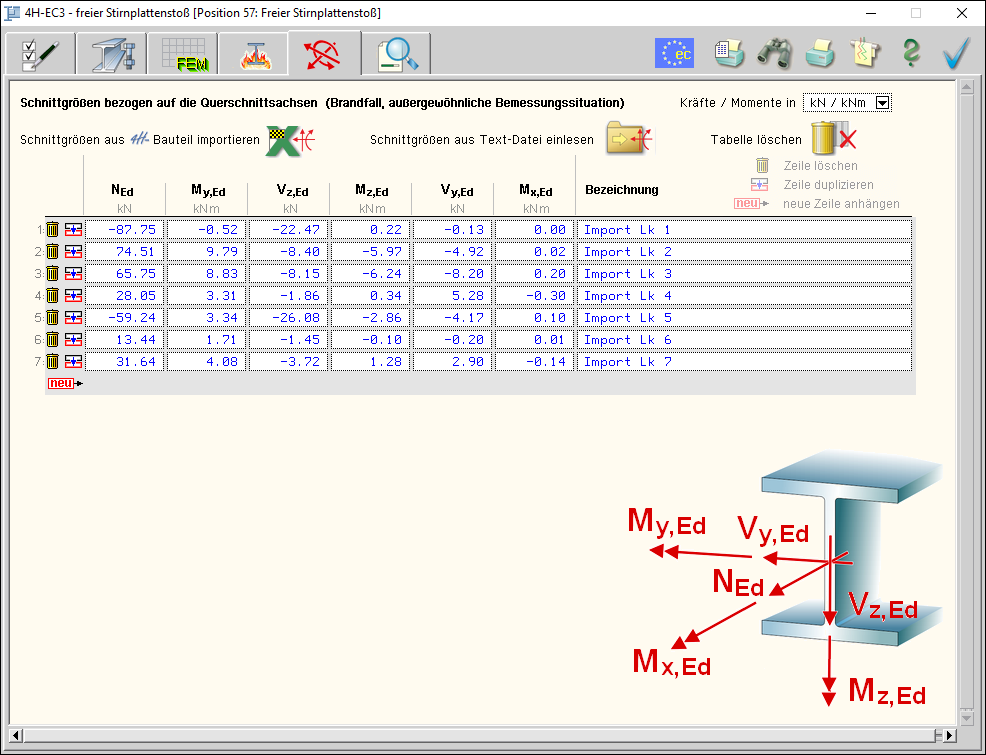Append a new row with neu button
The width and height of the screenshot is (986, 755).
65,383
